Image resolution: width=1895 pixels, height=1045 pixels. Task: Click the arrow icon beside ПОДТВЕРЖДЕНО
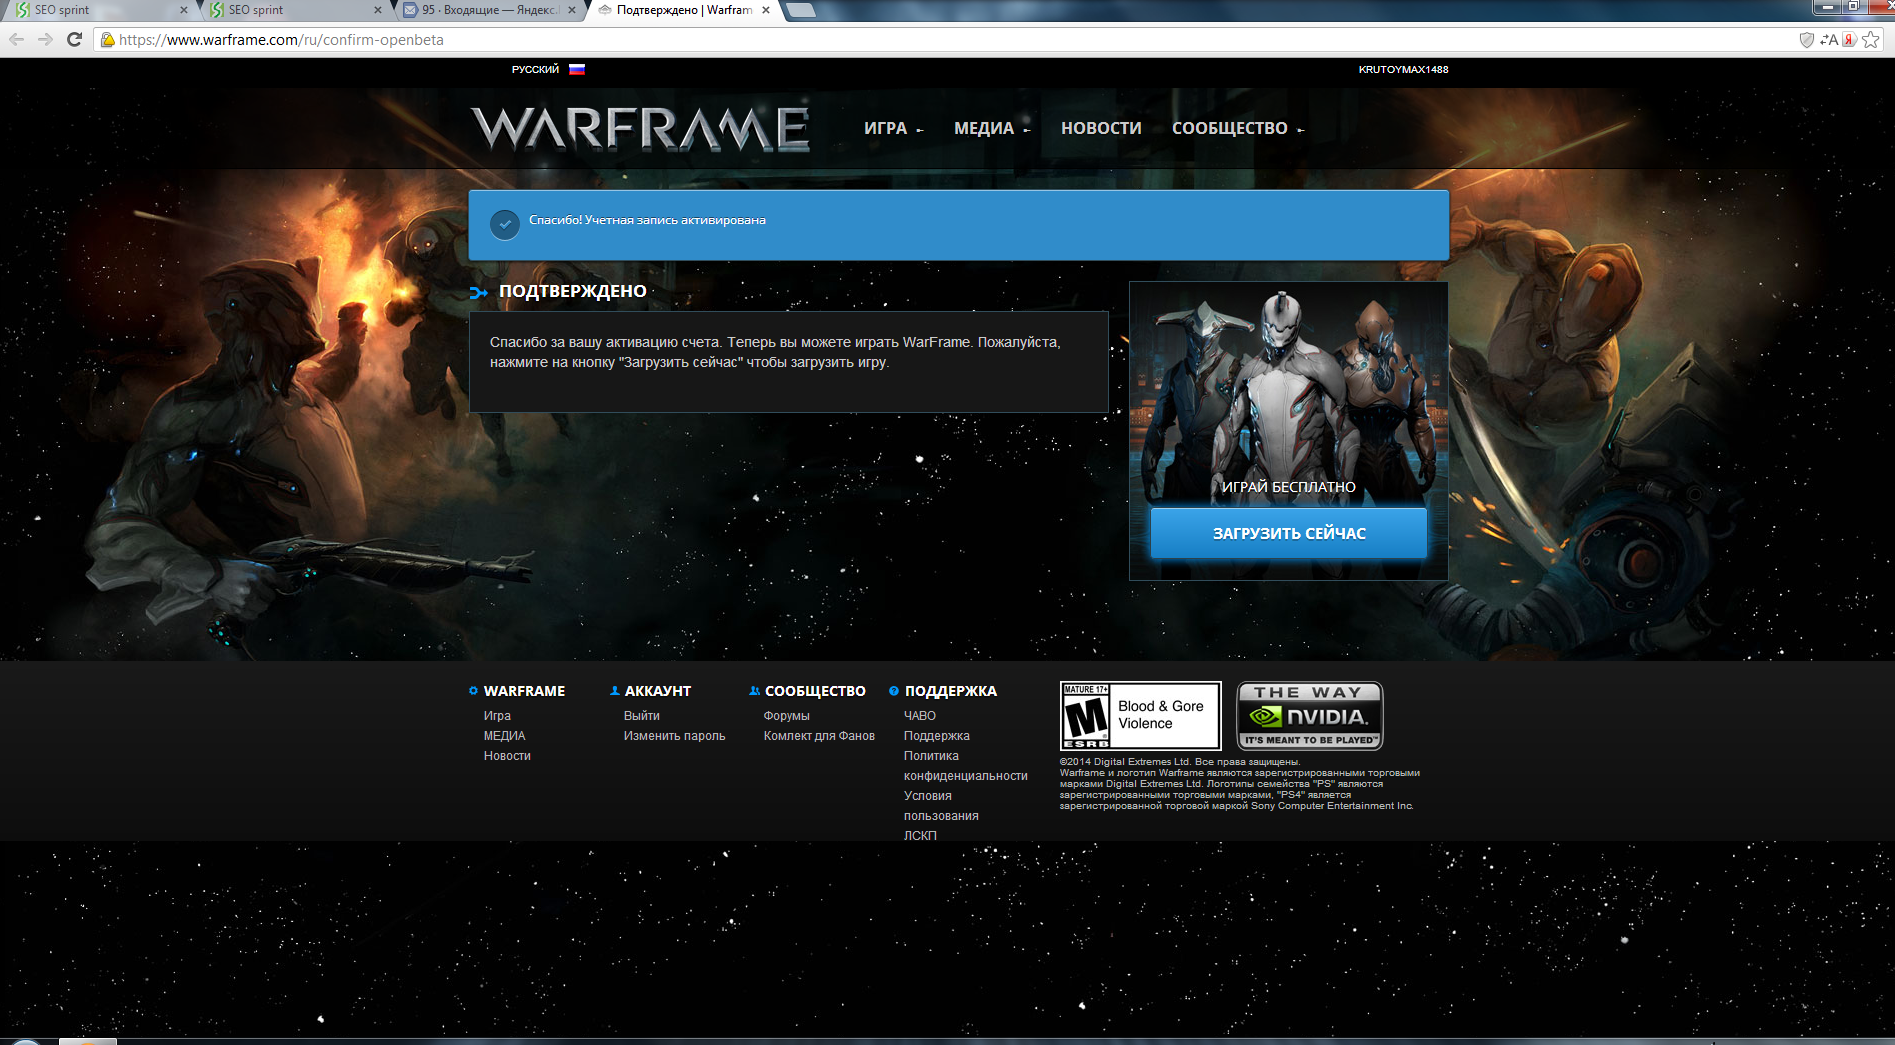(478, 292)
